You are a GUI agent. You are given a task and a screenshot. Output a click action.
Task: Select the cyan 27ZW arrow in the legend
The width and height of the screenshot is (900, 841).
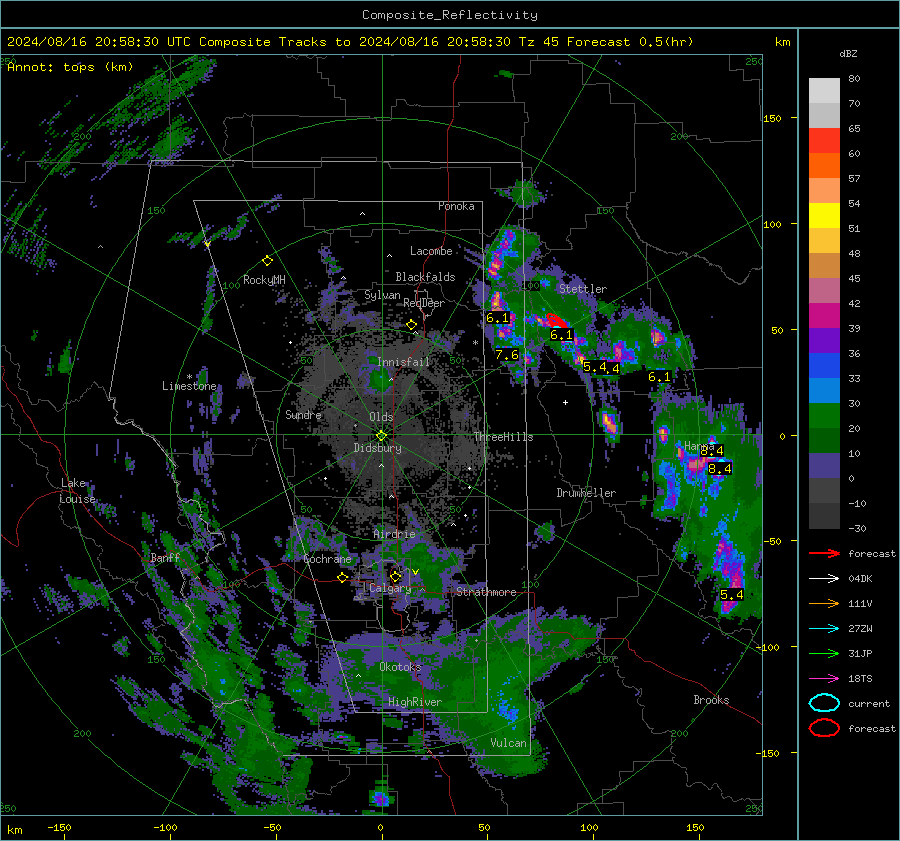point(824,629)
